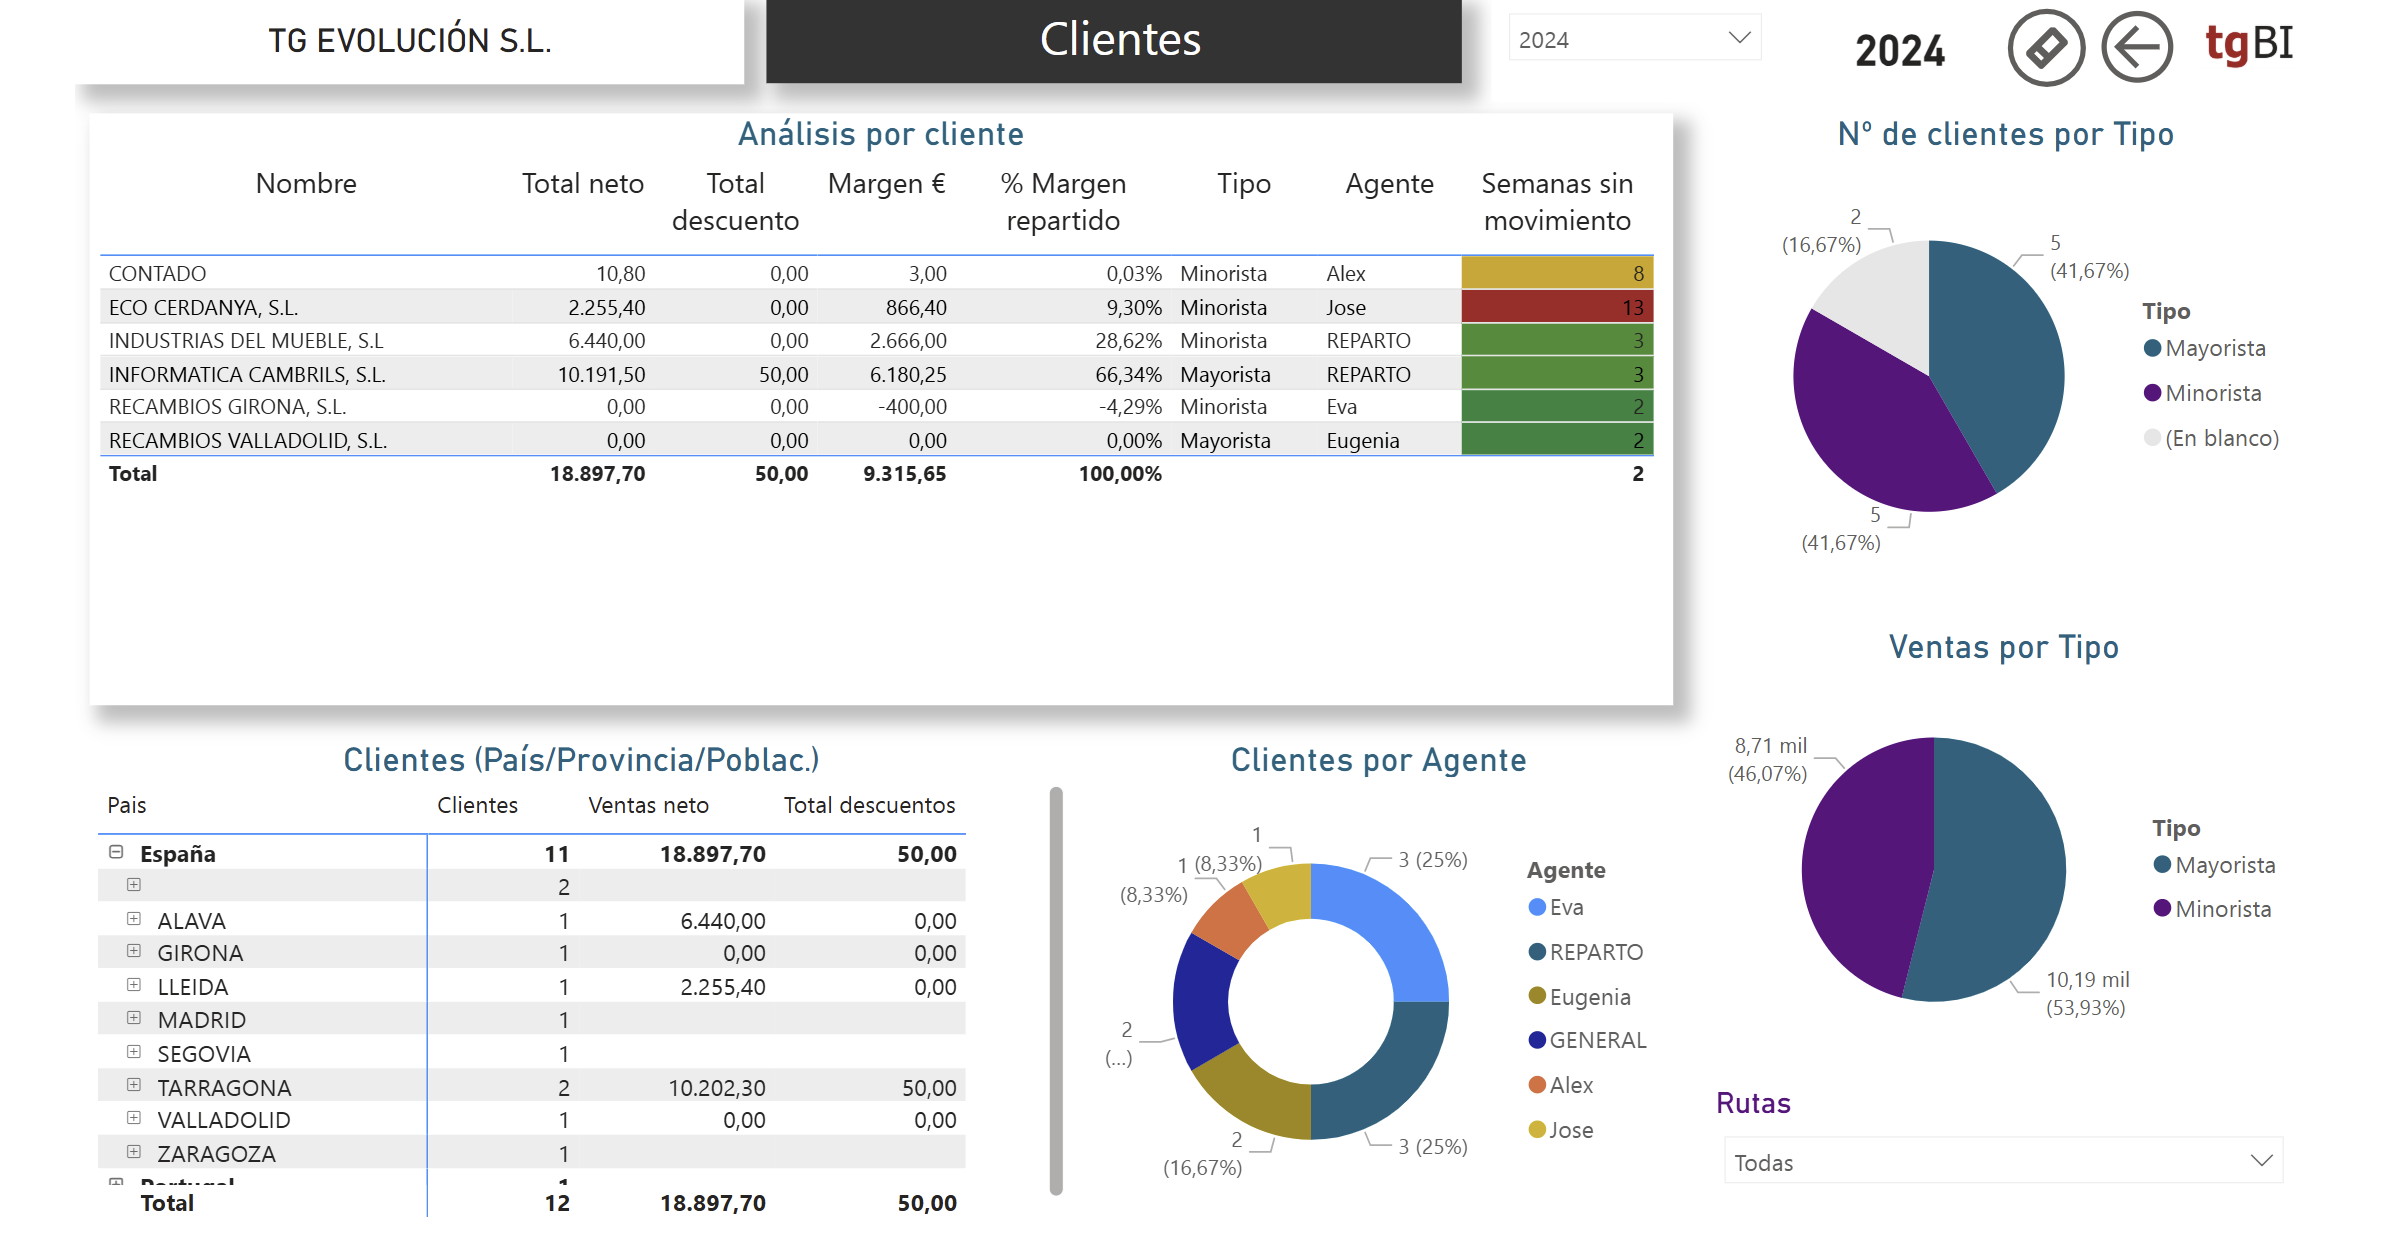Click the País table vertical scrollbar

coord(1056,990)
